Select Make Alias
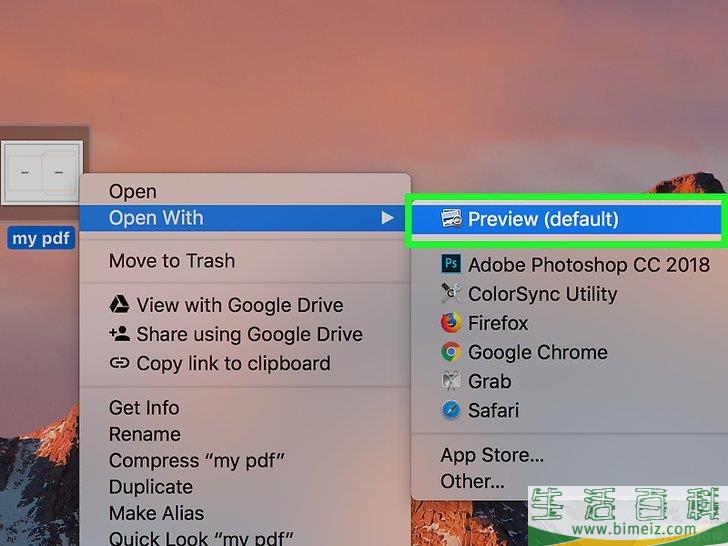Viewport: 728px width, 546px height. (x=245, y=513)
